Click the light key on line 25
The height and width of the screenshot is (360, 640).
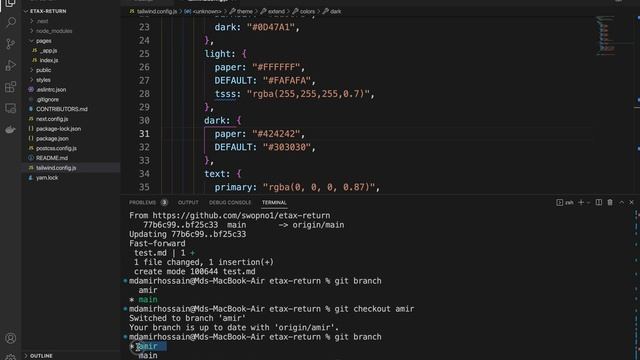tap(218, 54)
